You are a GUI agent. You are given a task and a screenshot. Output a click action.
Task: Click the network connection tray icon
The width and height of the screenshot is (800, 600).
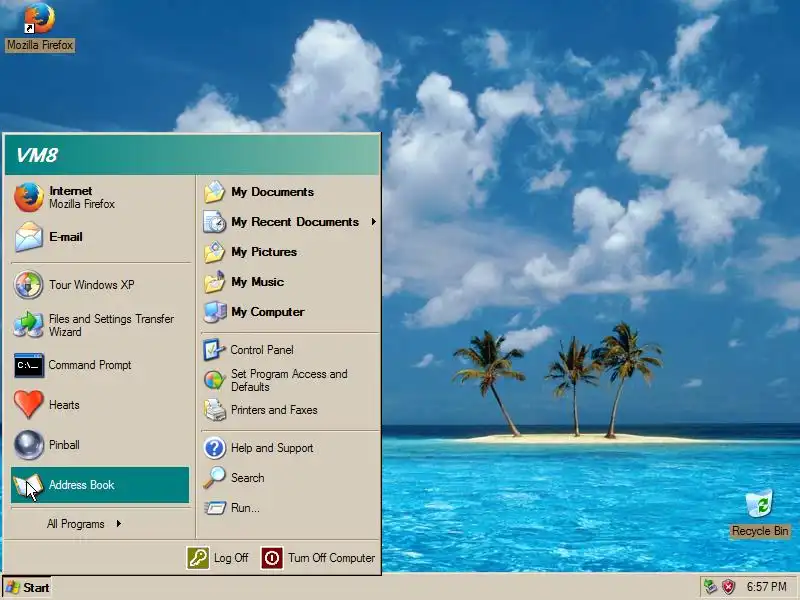click(710, 587)
